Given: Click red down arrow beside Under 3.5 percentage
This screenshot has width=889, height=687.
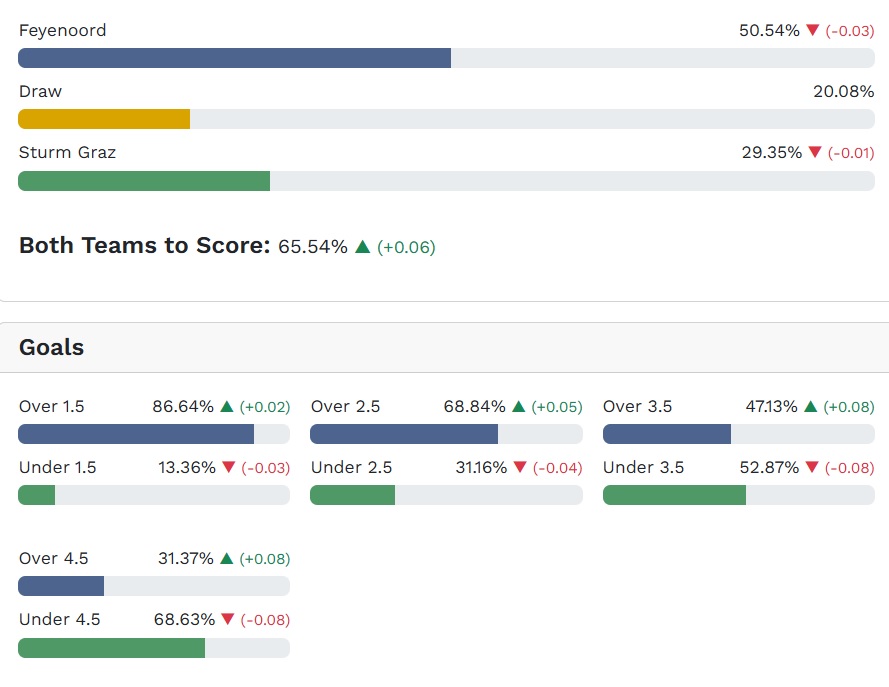Looking at the screenshot, I should [x=812, y=468].
